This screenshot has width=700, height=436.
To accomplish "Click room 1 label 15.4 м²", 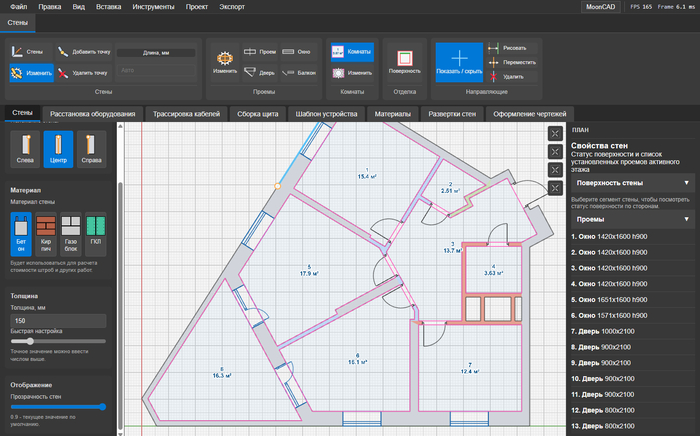I will [367, 173].
